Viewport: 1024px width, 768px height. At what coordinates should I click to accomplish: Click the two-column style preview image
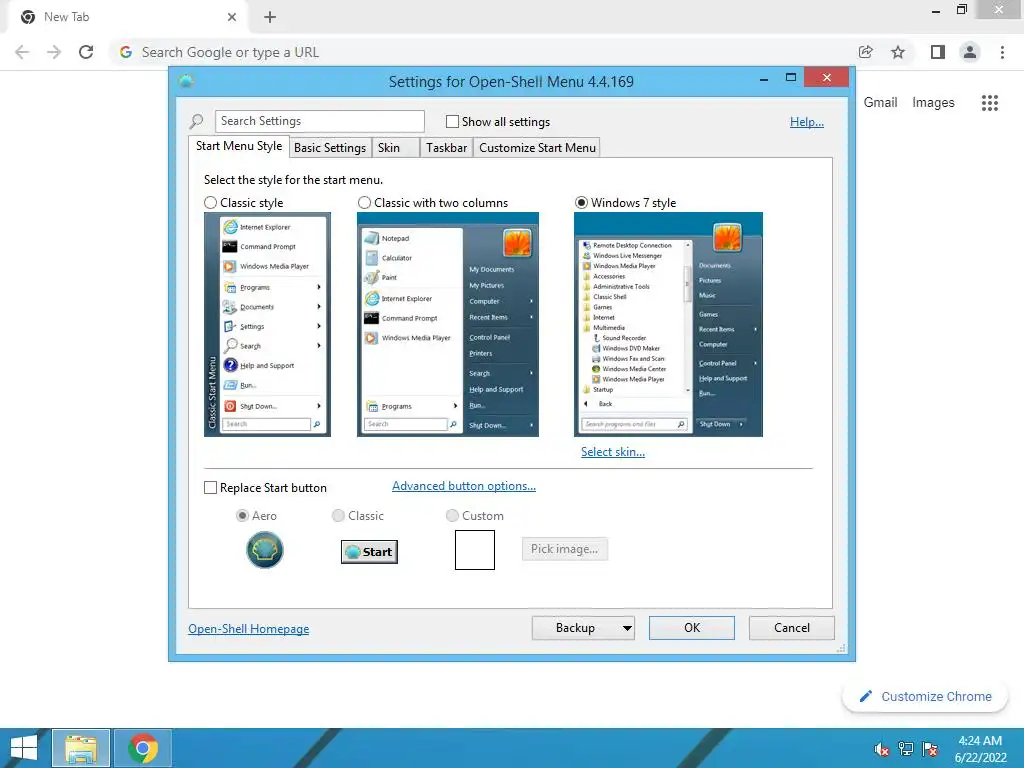pyautogui.click(x=448, y=325)
